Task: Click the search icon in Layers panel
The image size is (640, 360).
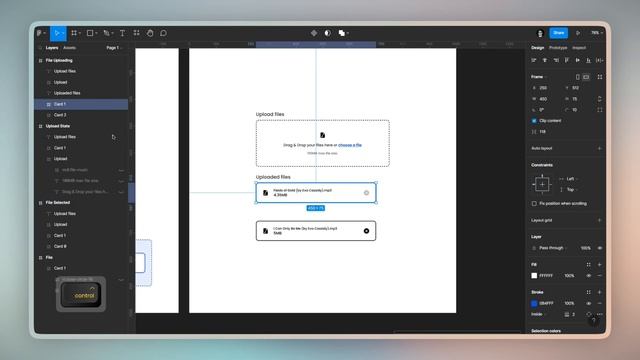Action: click(x=40, y=48)
